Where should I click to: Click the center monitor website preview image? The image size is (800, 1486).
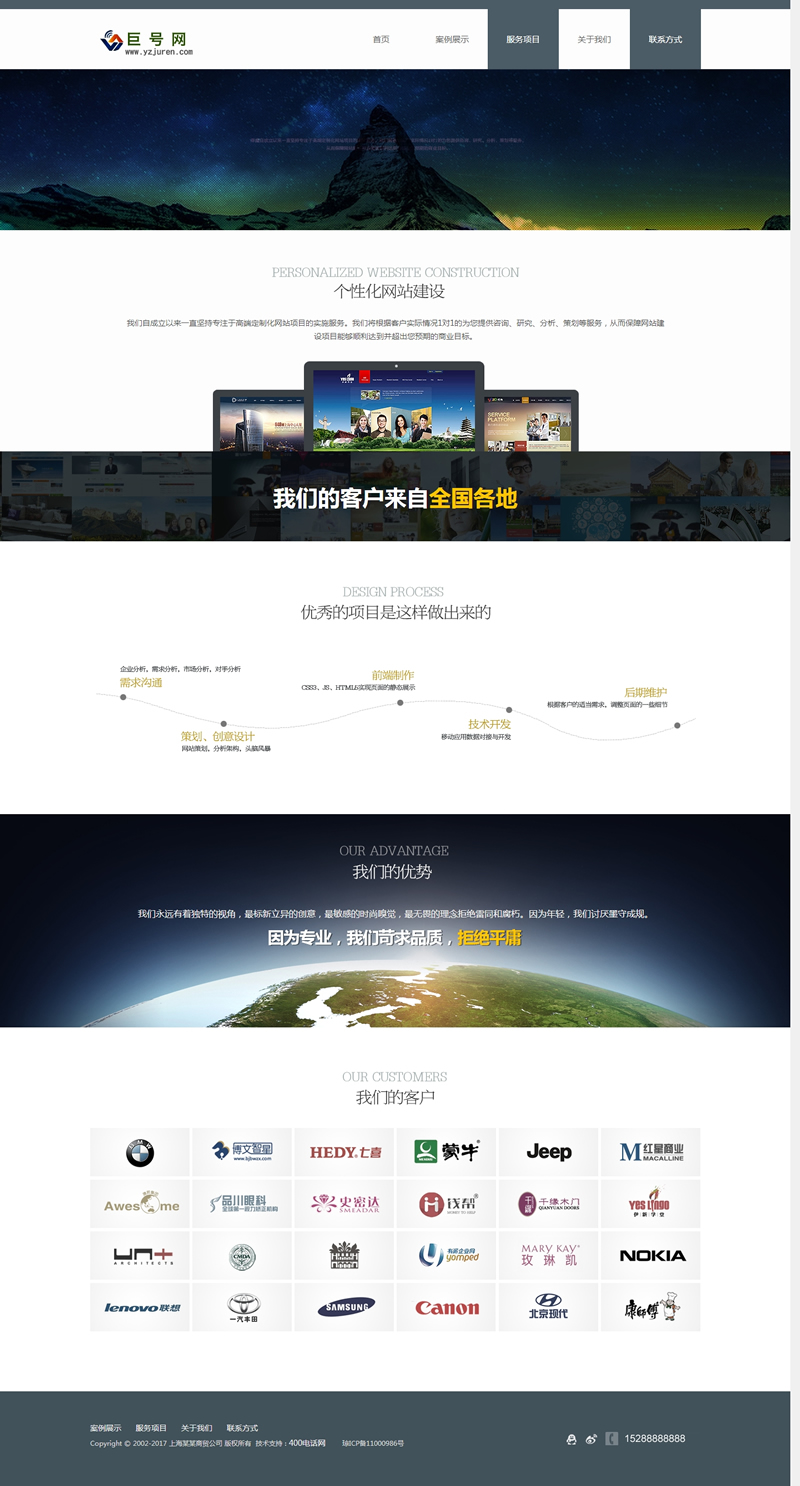(x=394, y=409)
